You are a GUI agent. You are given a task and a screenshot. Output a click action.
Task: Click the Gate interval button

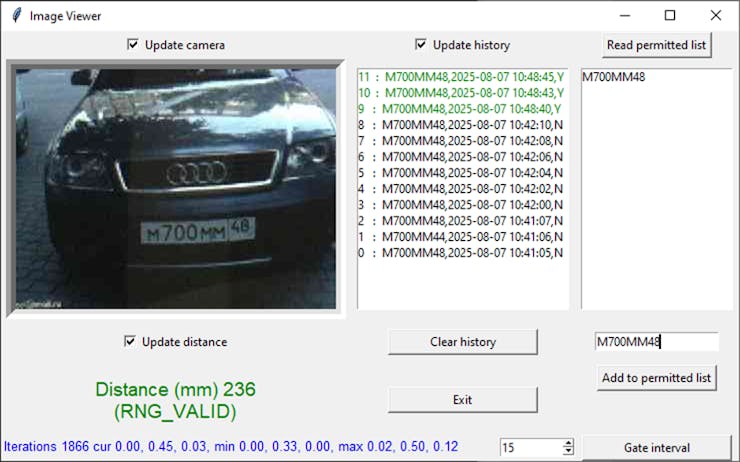(x=656, y=447)
